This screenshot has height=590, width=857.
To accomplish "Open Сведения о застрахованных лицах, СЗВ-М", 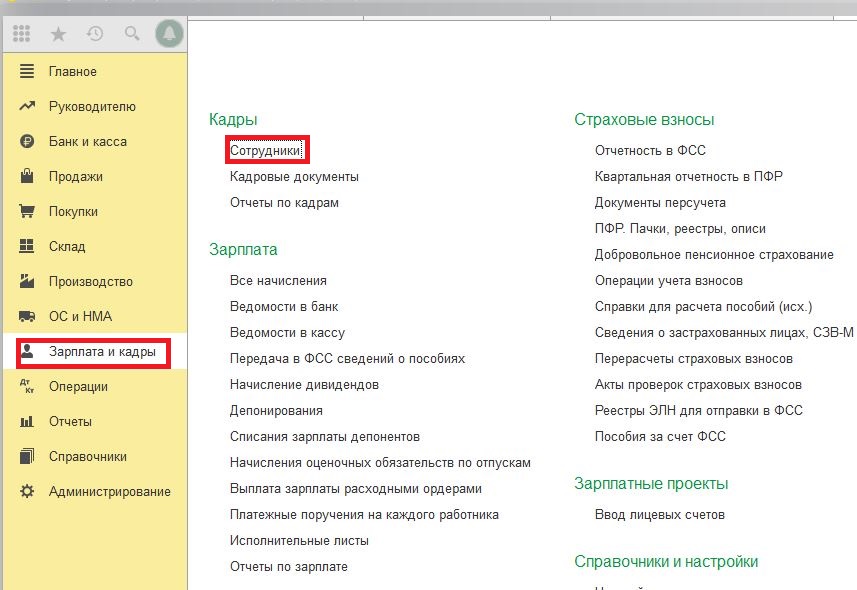I will (724, 332).
